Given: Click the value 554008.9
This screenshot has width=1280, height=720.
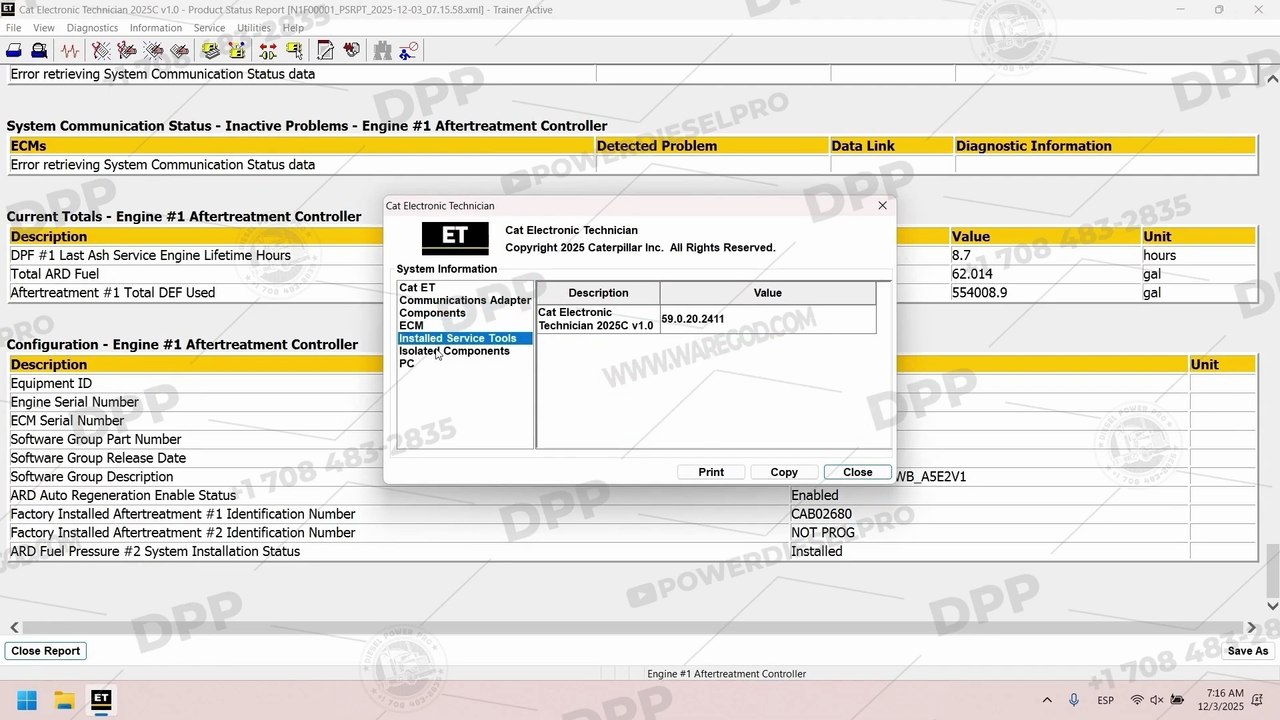Looking at the screenshot, I should [980, 293].
